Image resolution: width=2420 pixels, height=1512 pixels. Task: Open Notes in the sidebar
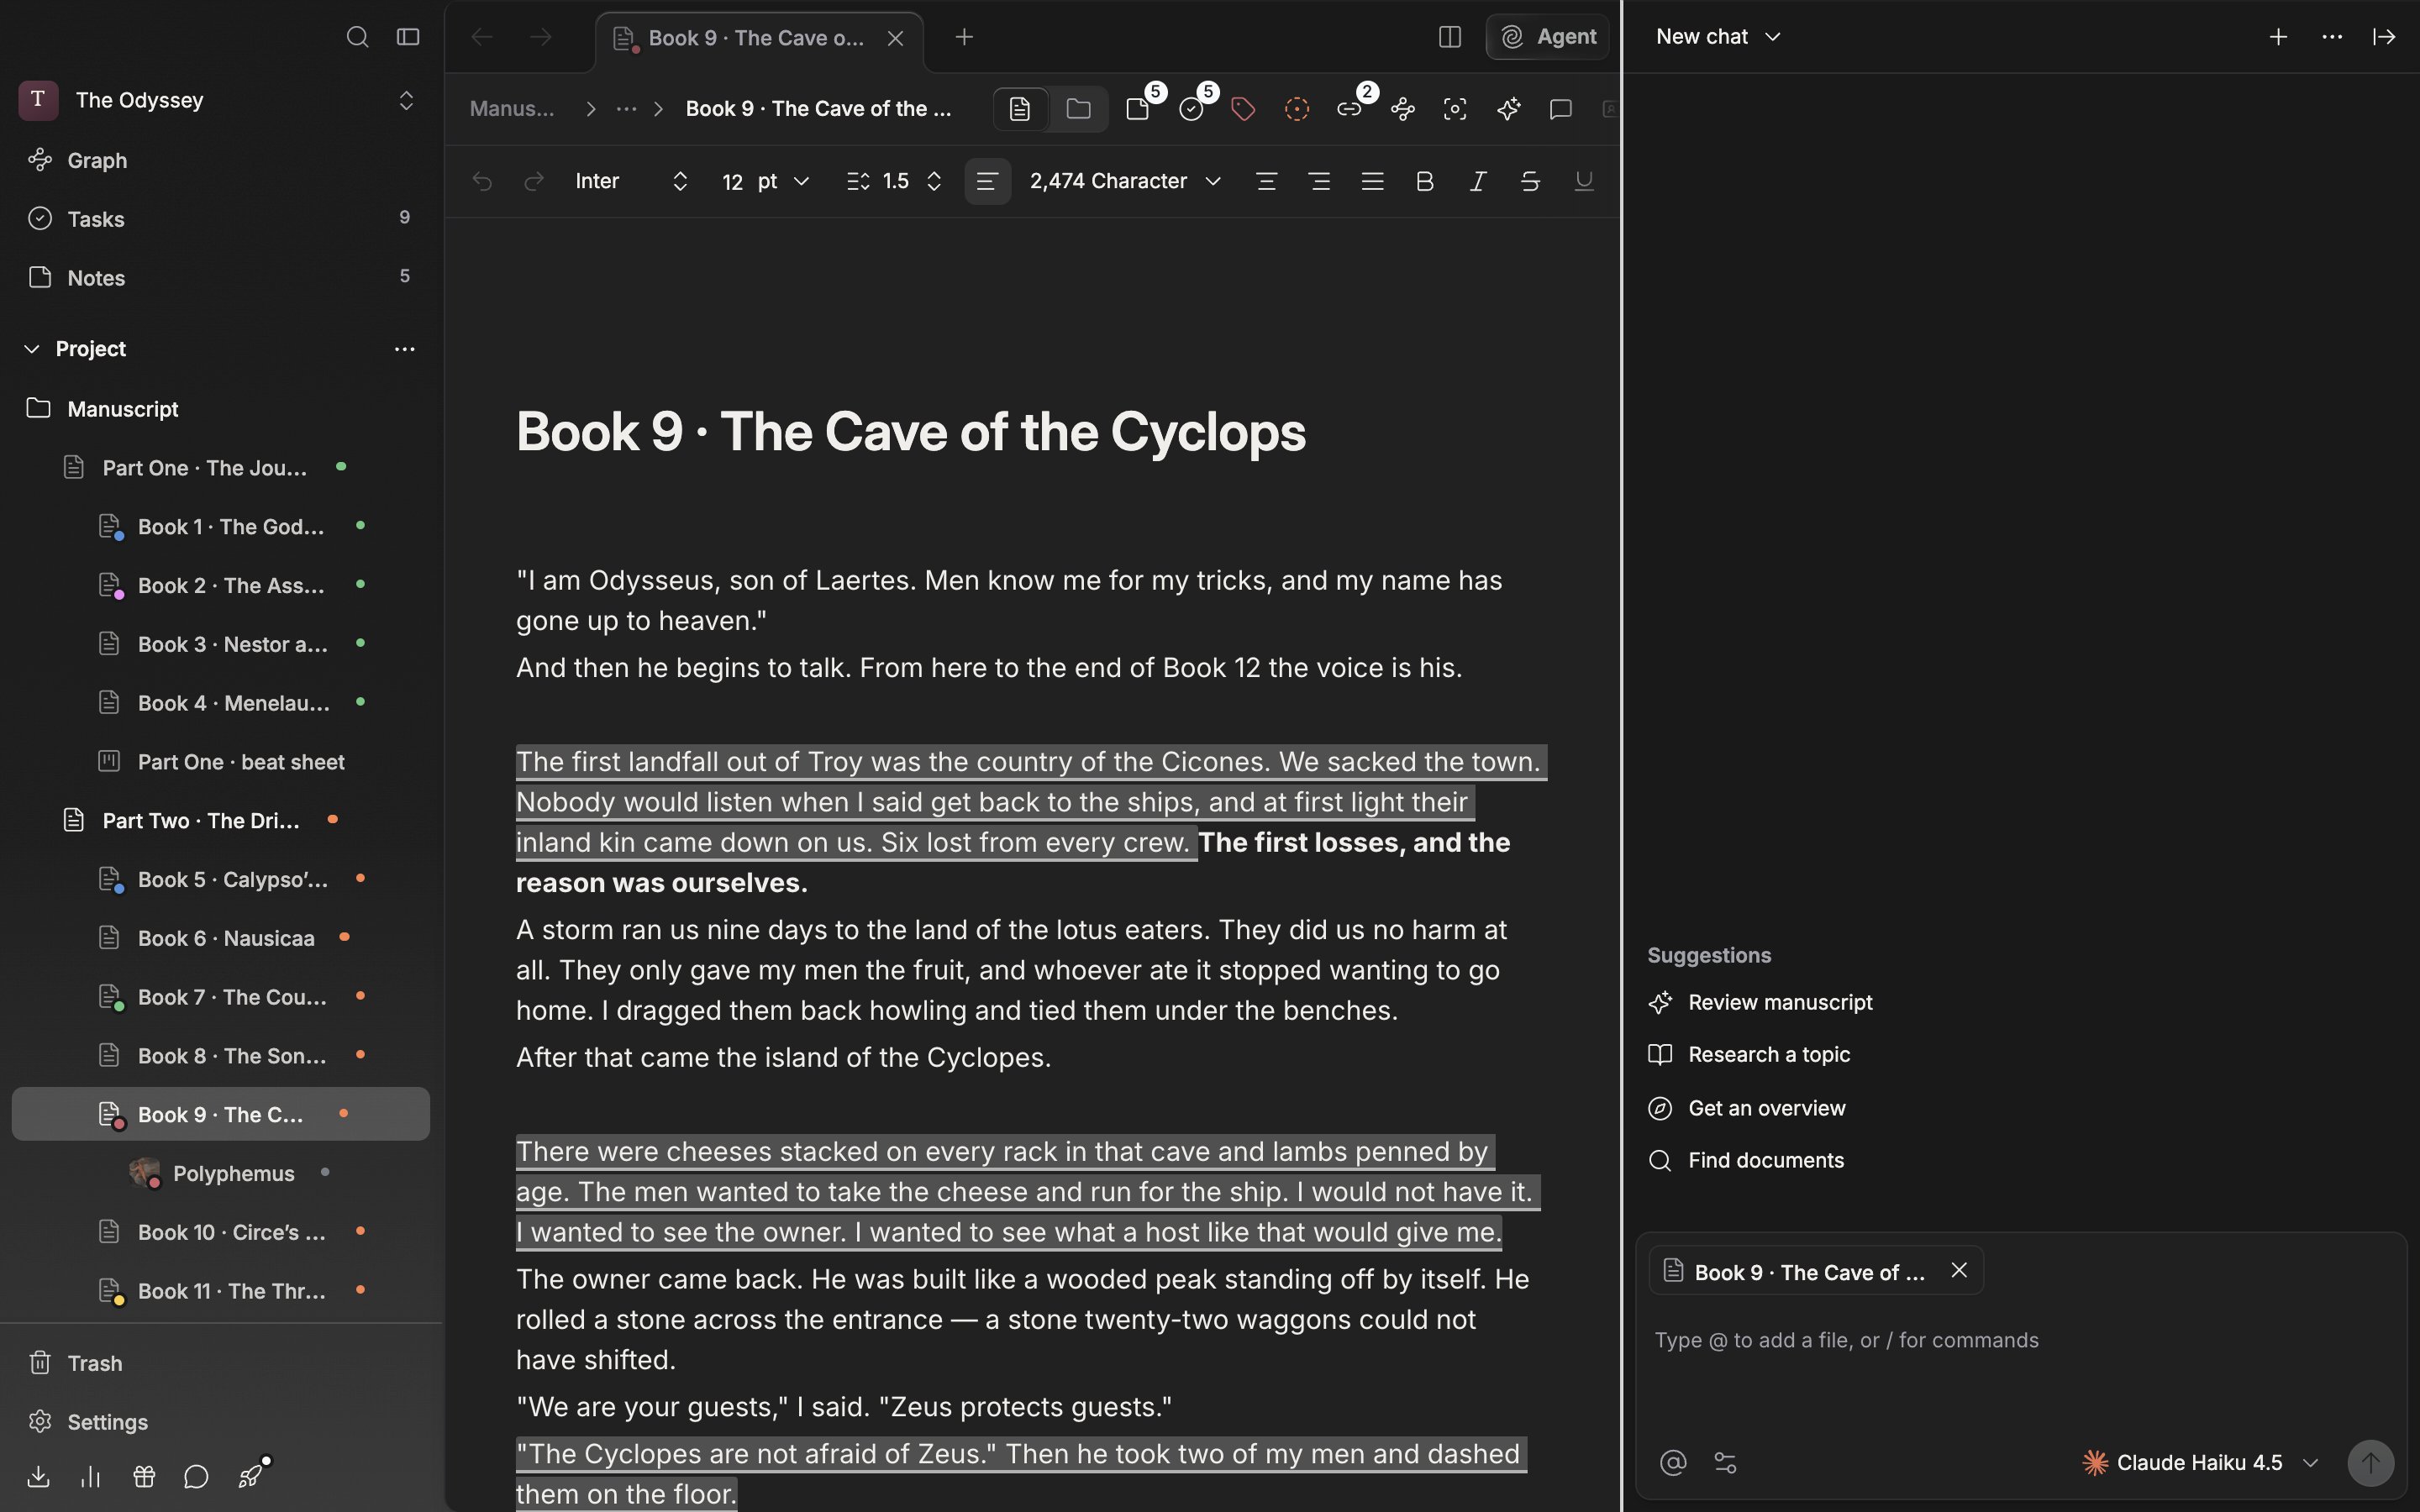220,278
